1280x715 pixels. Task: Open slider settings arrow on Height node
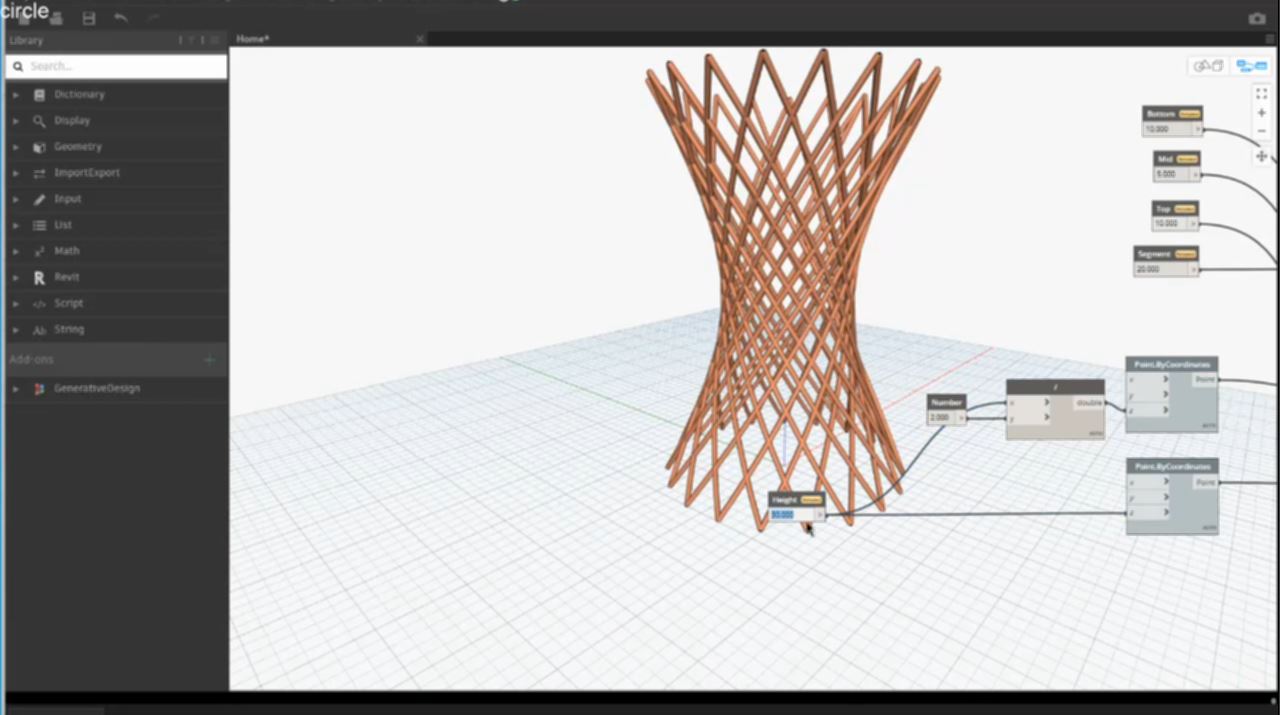coord(819,515)
